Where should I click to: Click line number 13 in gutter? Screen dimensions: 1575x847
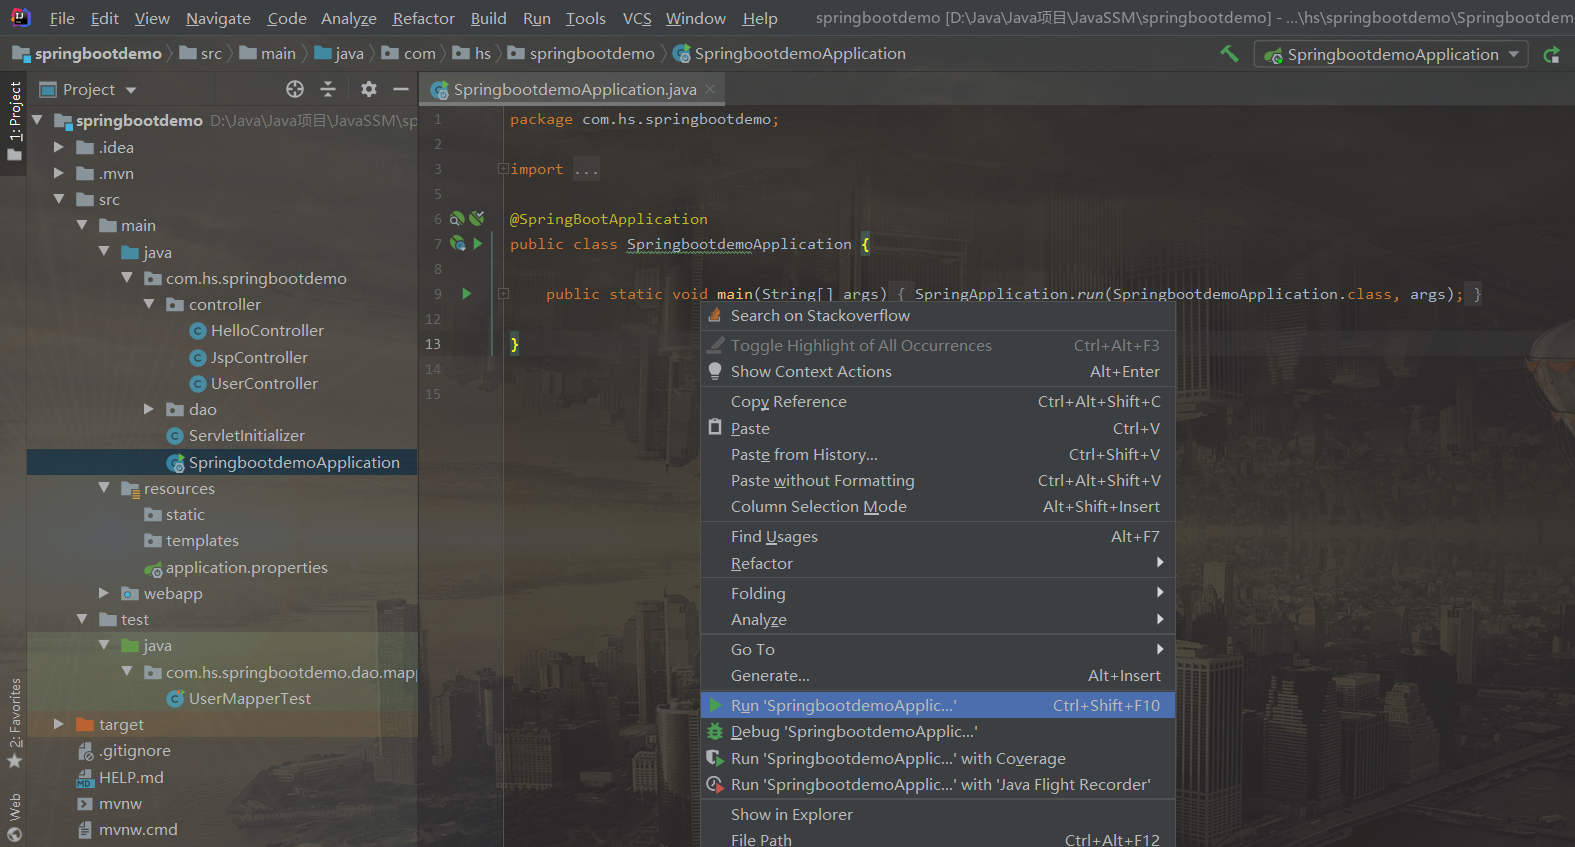coord(433,344)
